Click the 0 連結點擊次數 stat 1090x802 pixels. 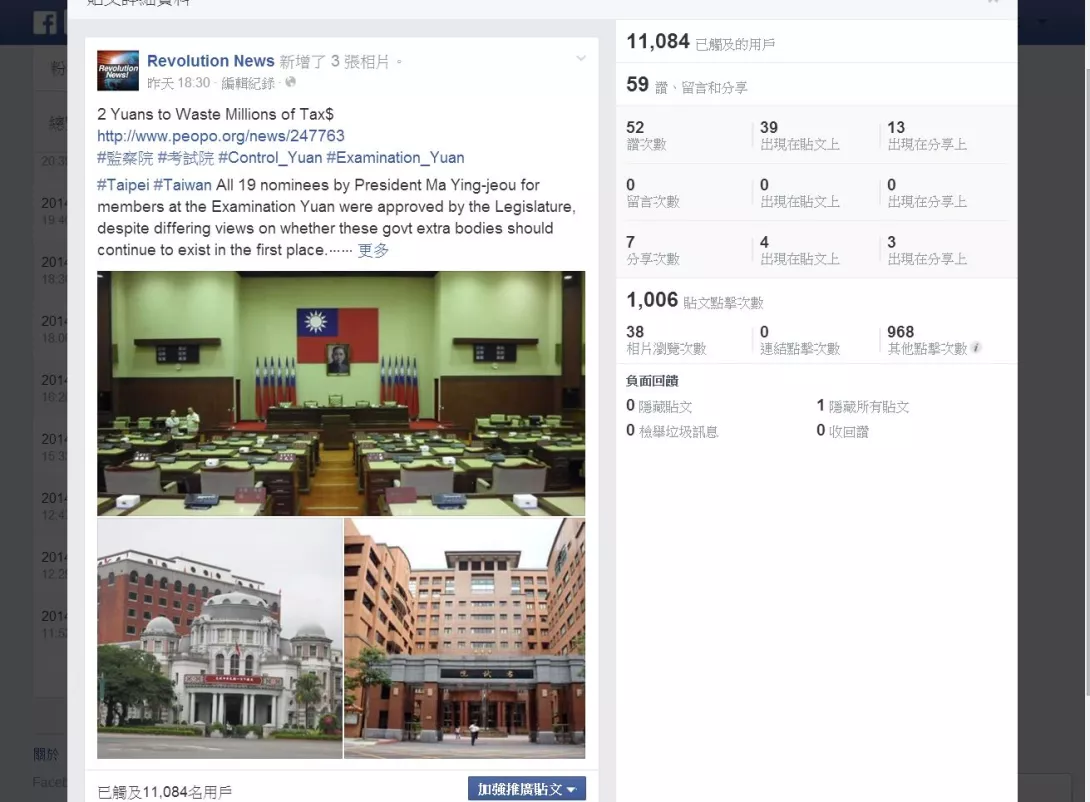click(x=800, y=340)
